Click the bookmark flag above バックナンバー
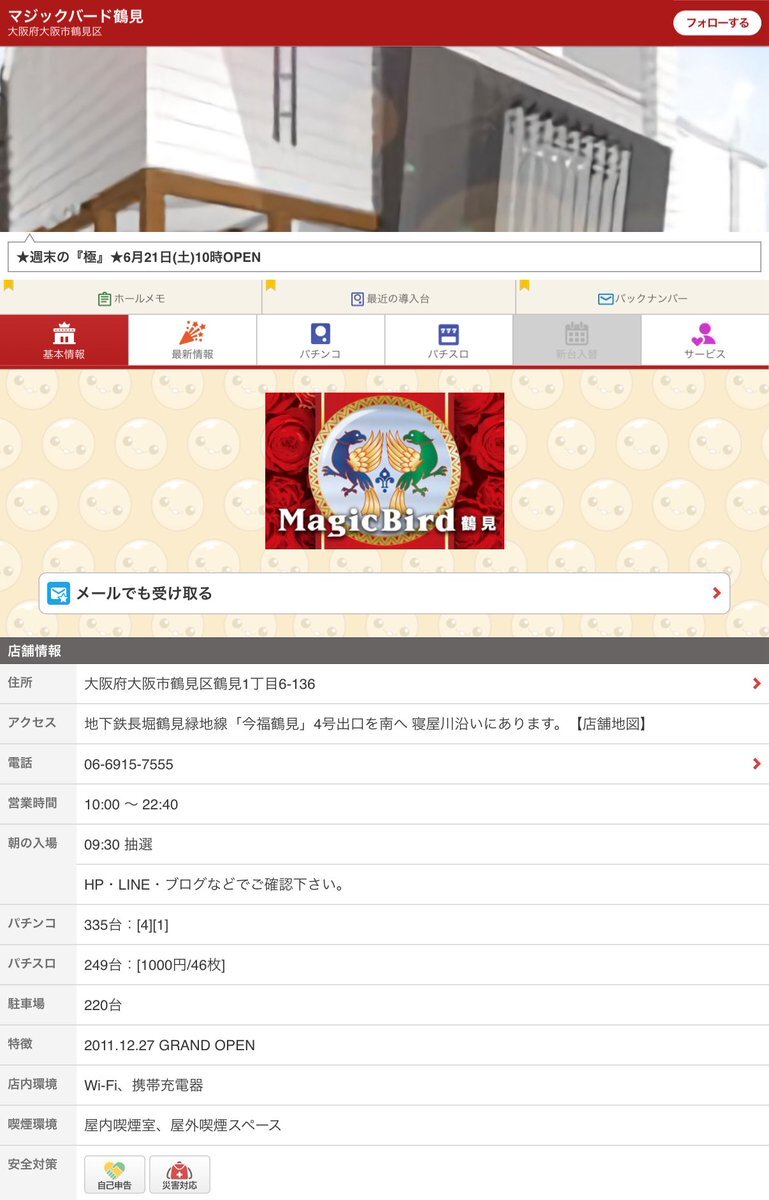769x1200 pixels. [525, 286]
